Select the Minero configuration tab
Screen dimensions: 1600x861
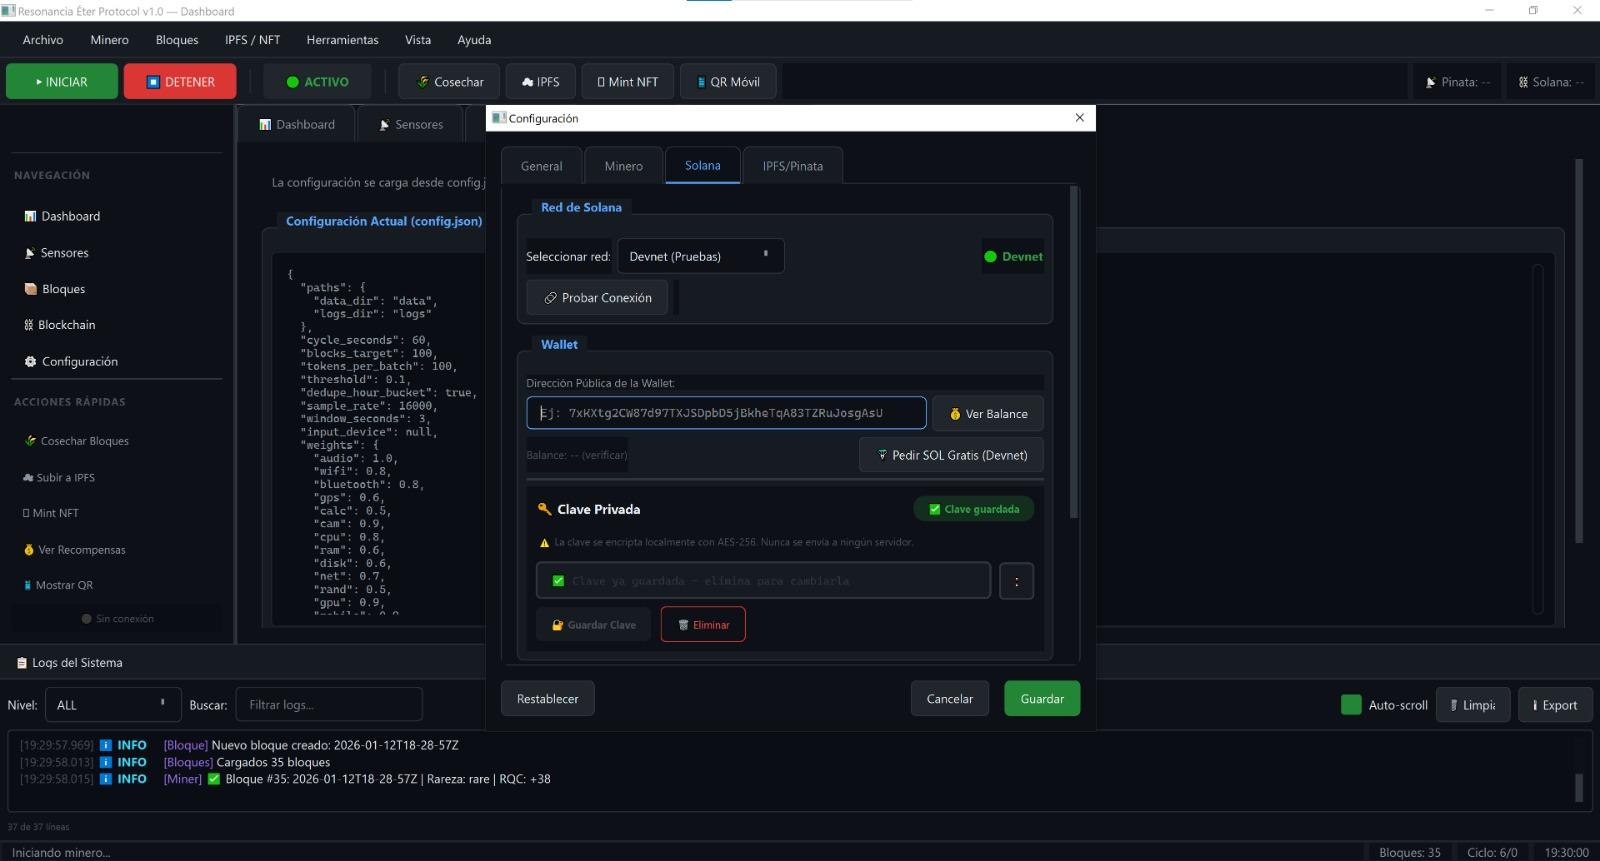tap(623, 166)
